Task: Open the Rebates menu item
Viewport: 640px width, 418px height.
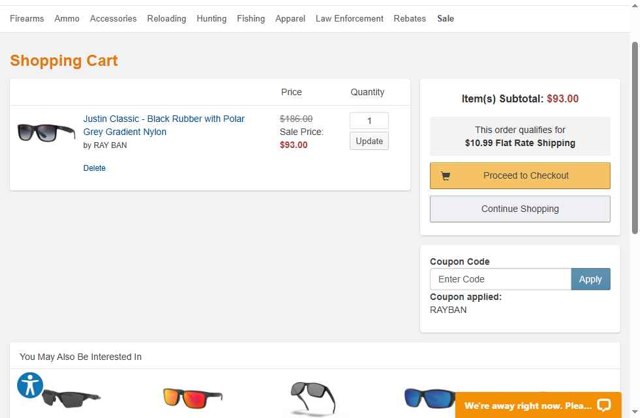Action: pyautogui.click(x=410, y=19)
